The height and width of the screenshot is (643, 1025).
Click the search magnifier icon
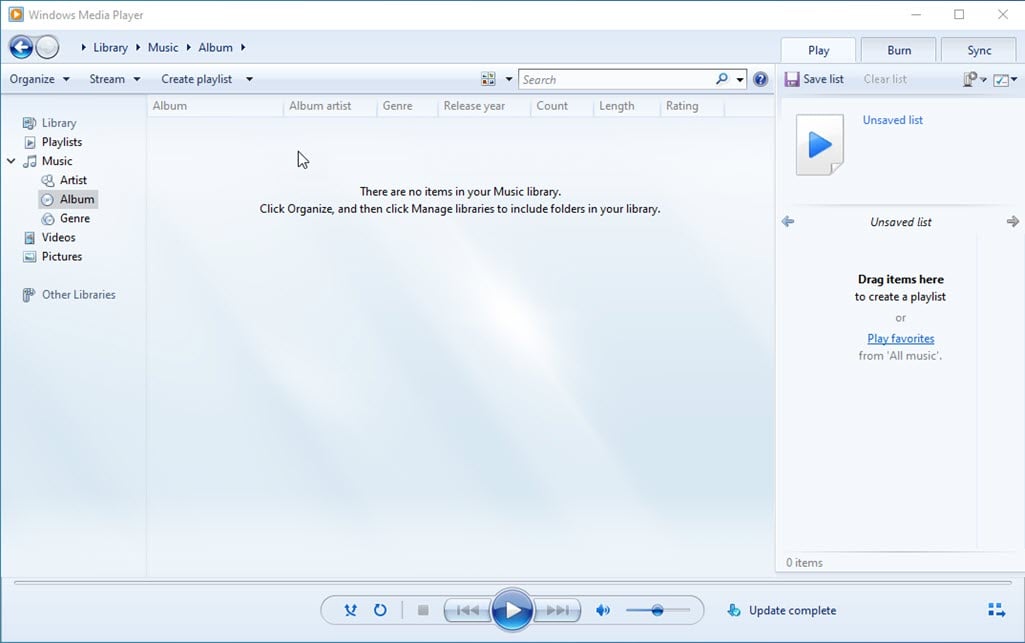722,79
